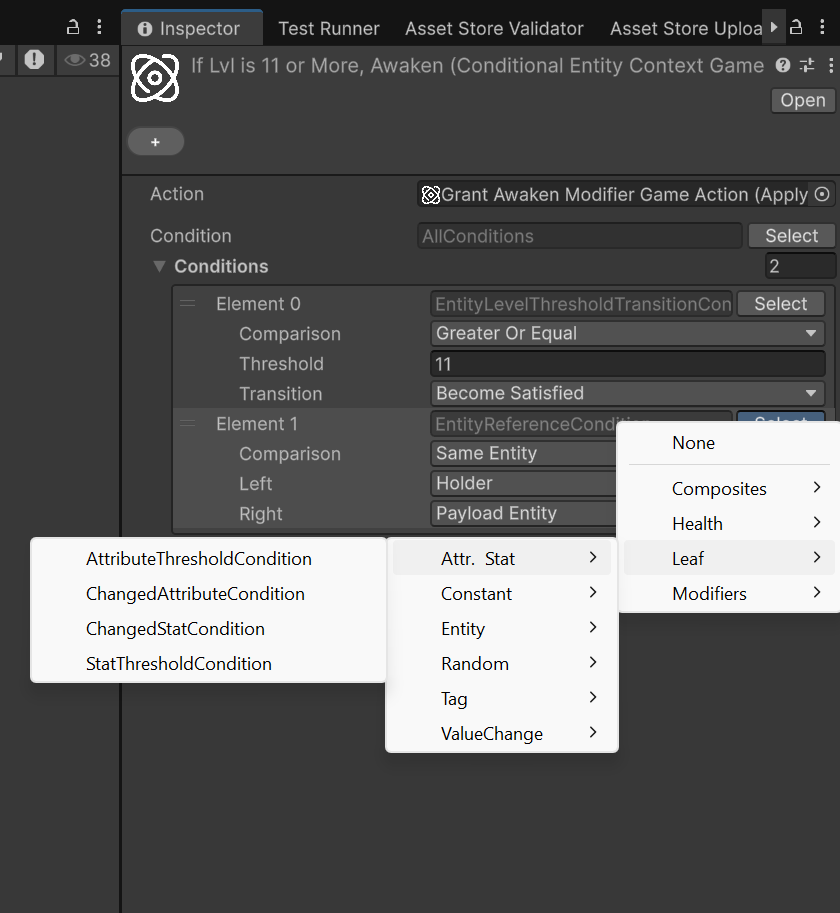840x913 pixels.
Task: Switch to the Asset Store Uploader tab
Action: (x=686, y=28)
